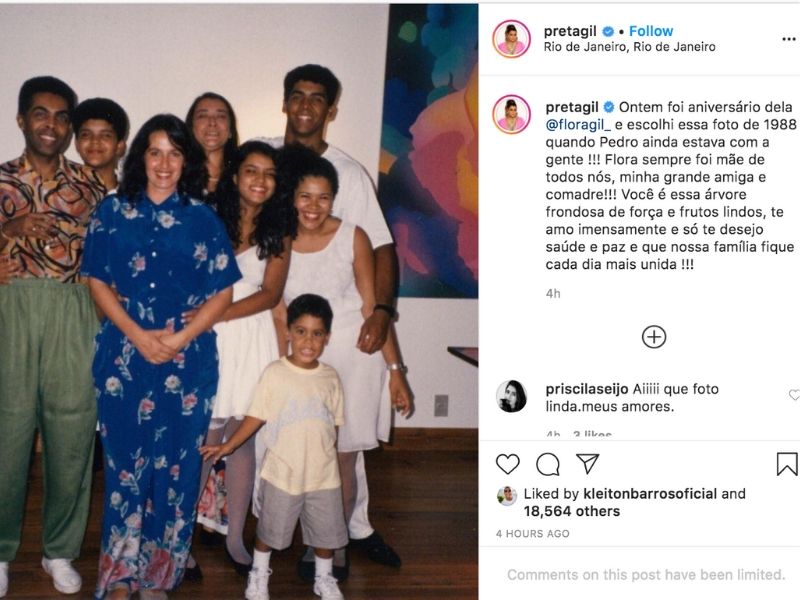Click the Follow link beside pretagil
The width and height of the screenshot is (800, 600).
(651, 31)
